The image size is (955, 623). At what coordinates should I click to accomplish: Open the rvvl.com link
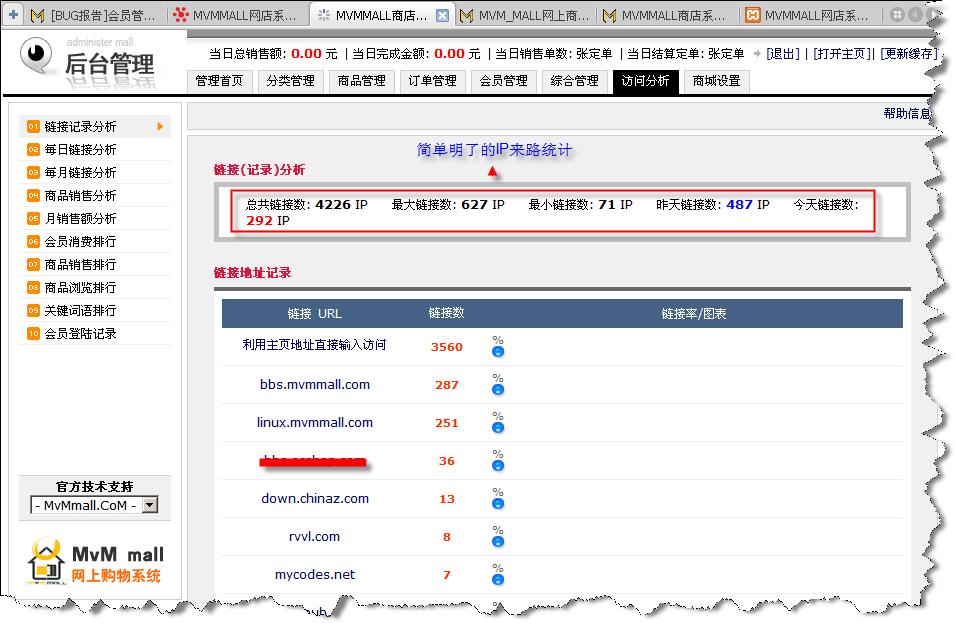pos(314,537)
